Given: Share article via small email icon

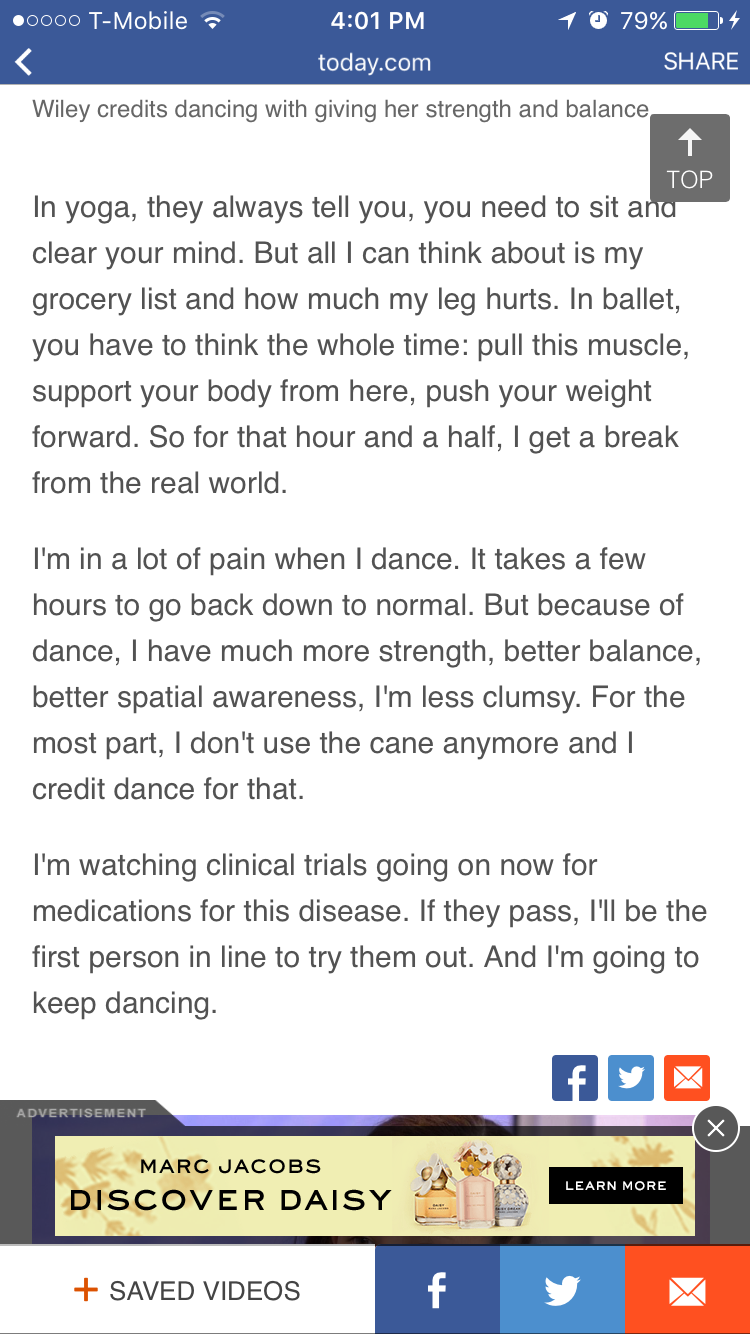Looking at the screenshot, I should pyautogui.click(x=687, y=1078).
